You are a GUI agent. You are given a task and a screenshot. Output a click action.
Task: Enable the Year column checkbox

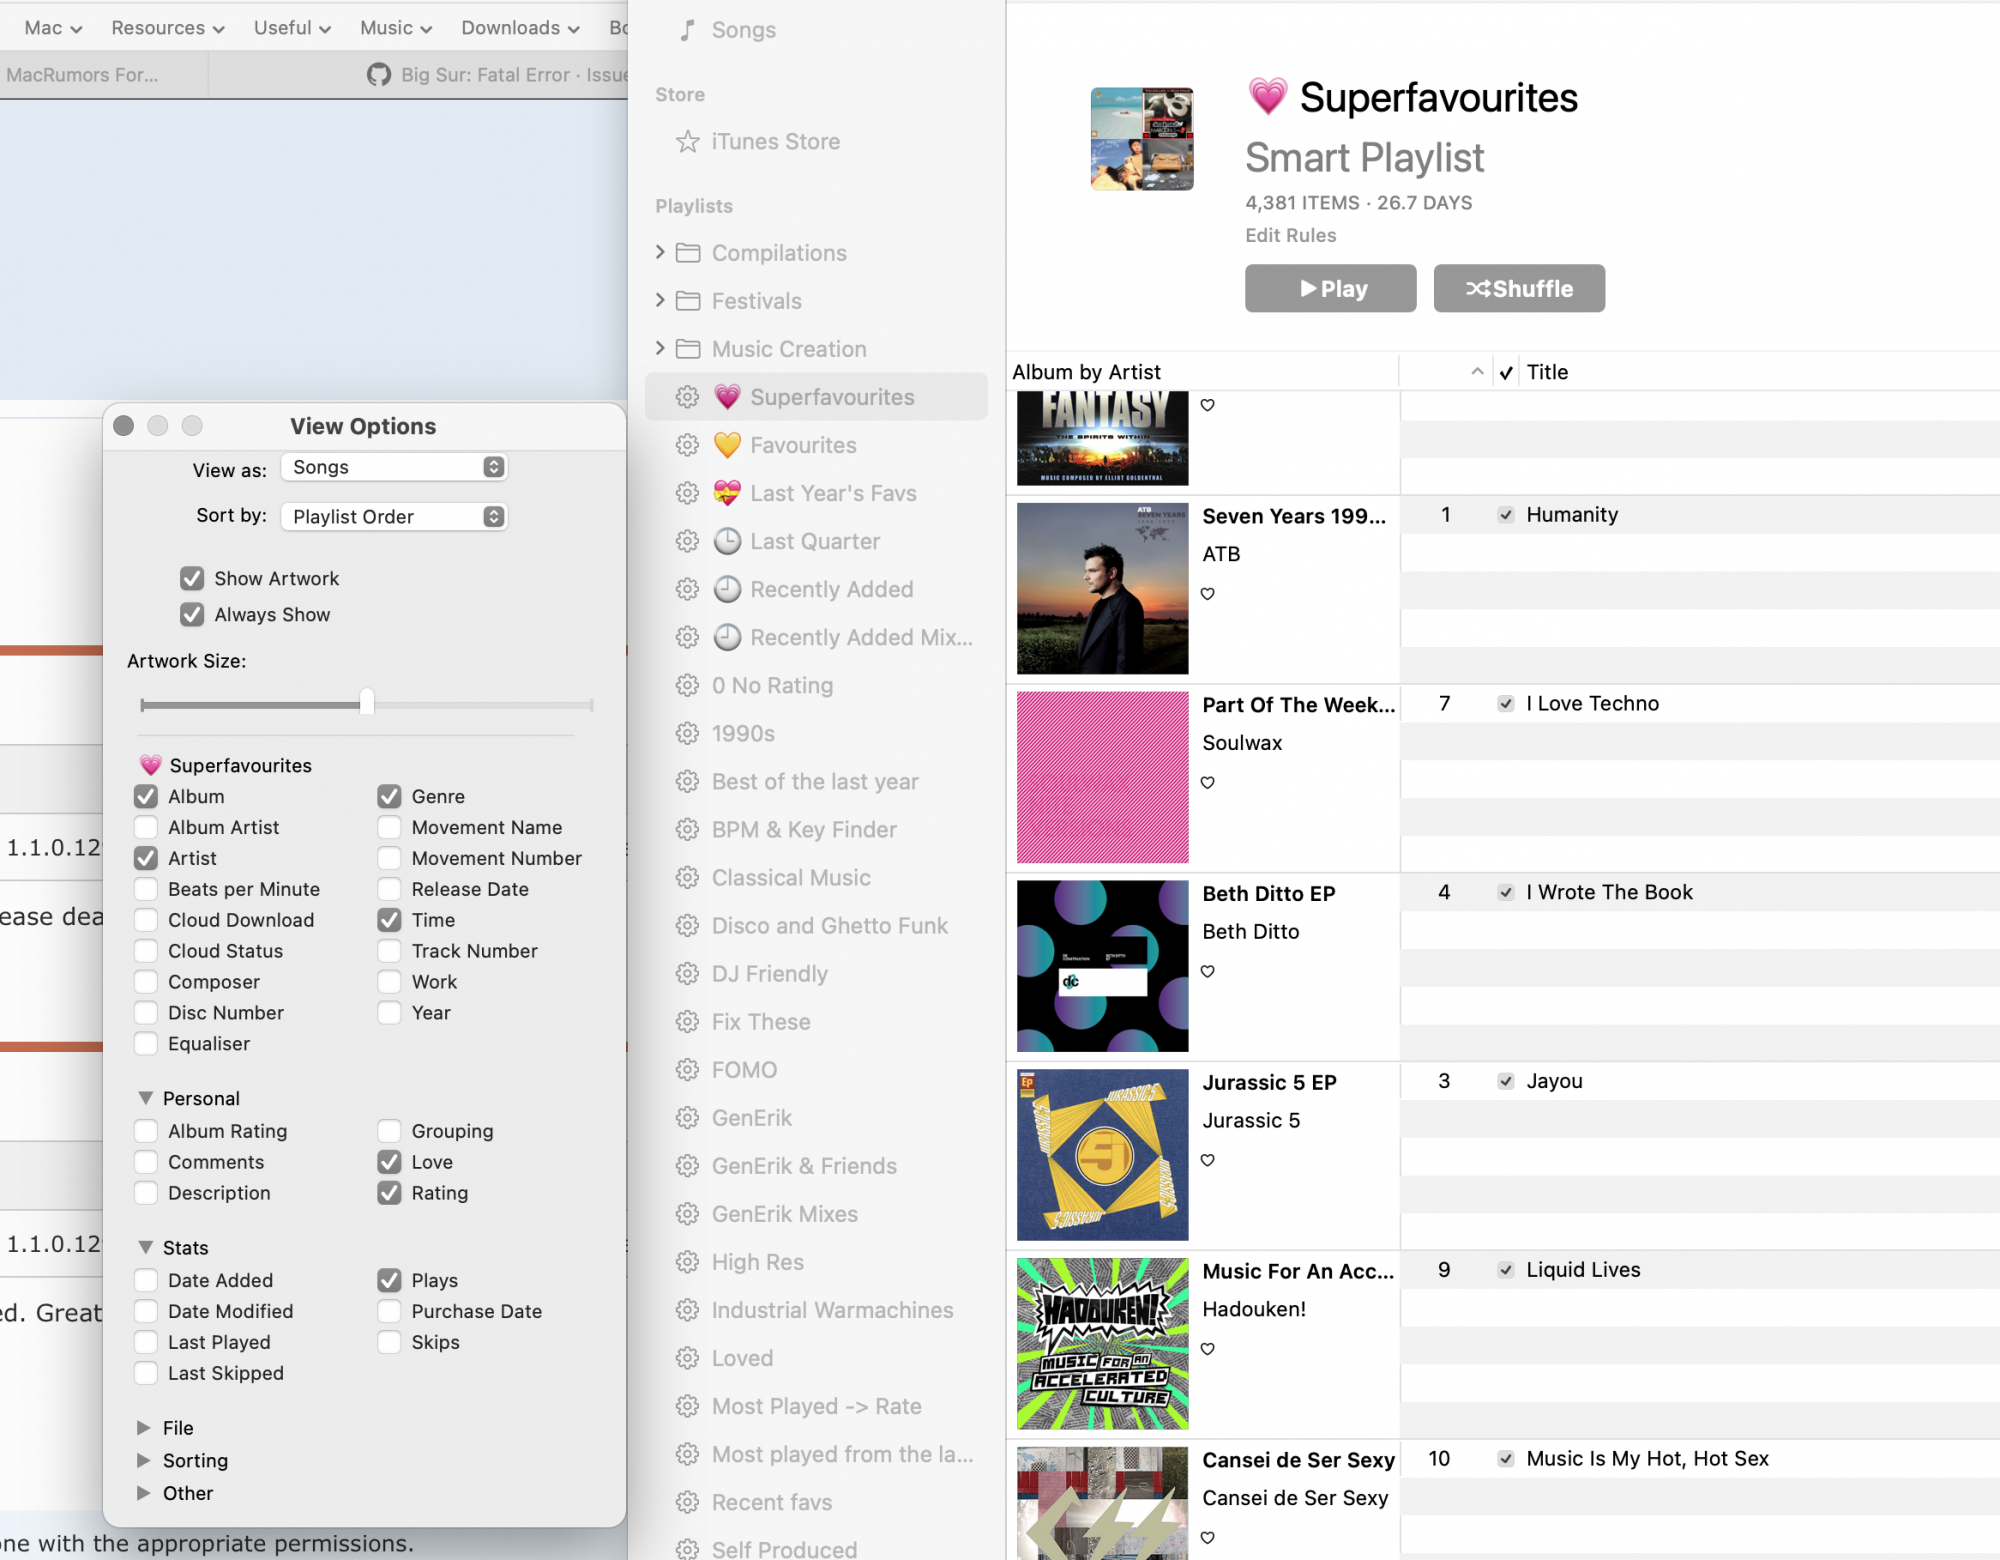[x=389, y=1014]
